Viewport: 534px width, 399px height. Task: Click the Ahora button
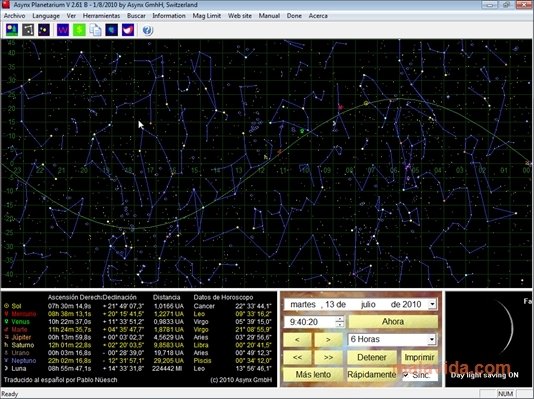click(x=393, y=321)
